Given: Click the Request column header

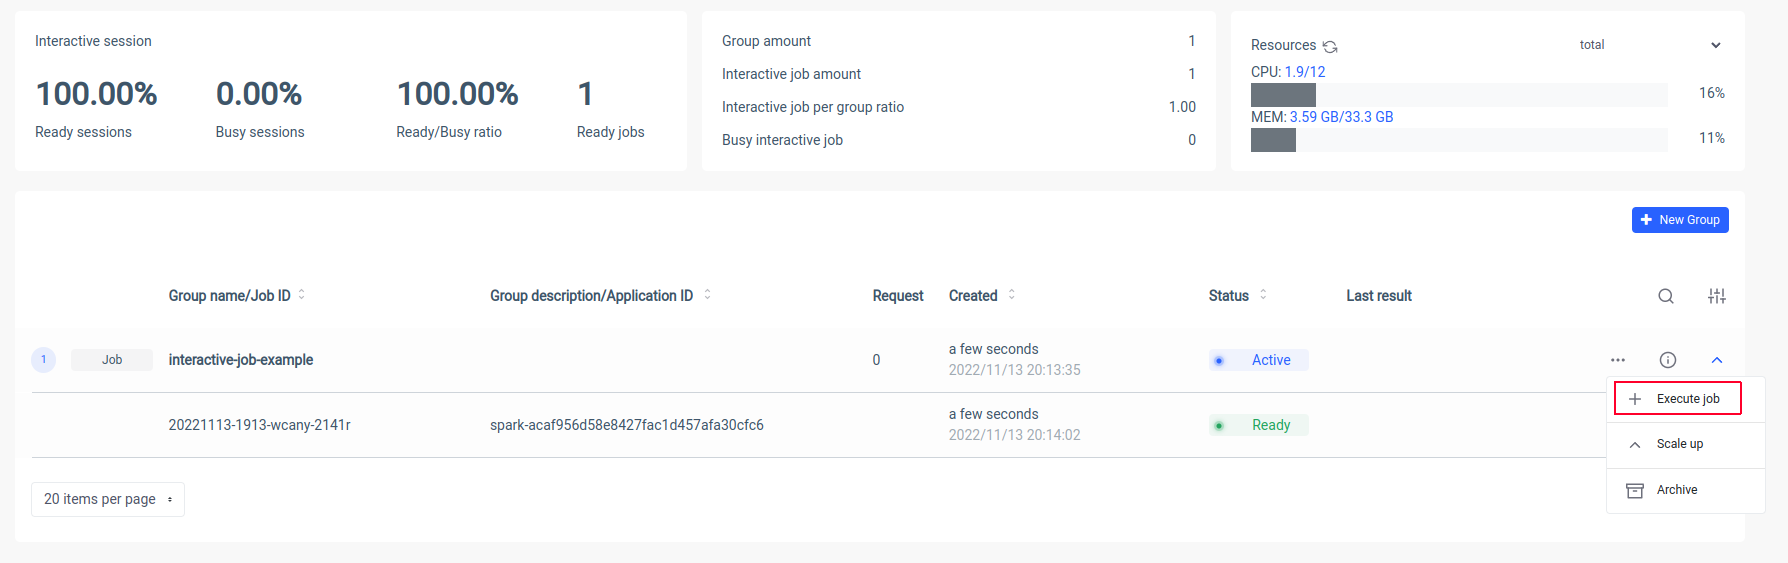Looking at the screenshot, I should (x=898, y=296).
